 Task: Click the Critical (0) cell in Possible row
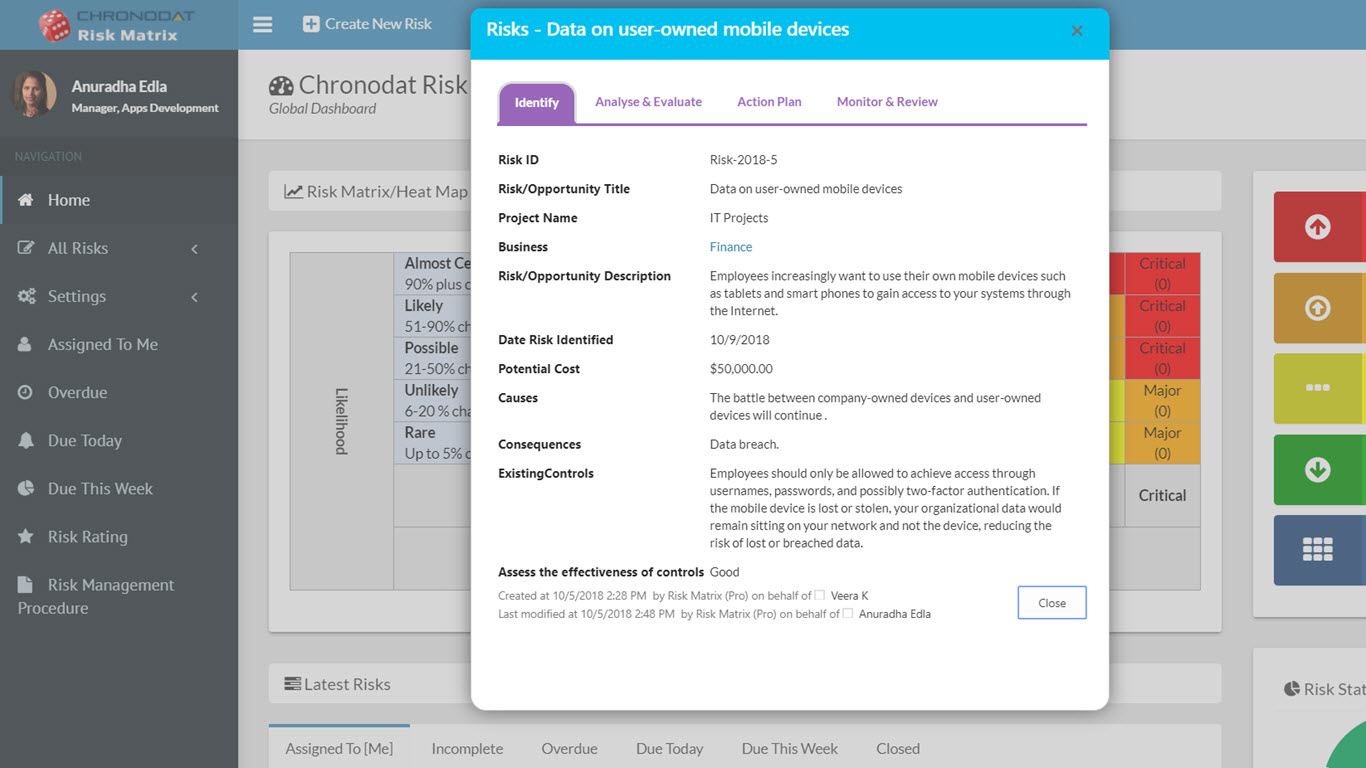1162,358
